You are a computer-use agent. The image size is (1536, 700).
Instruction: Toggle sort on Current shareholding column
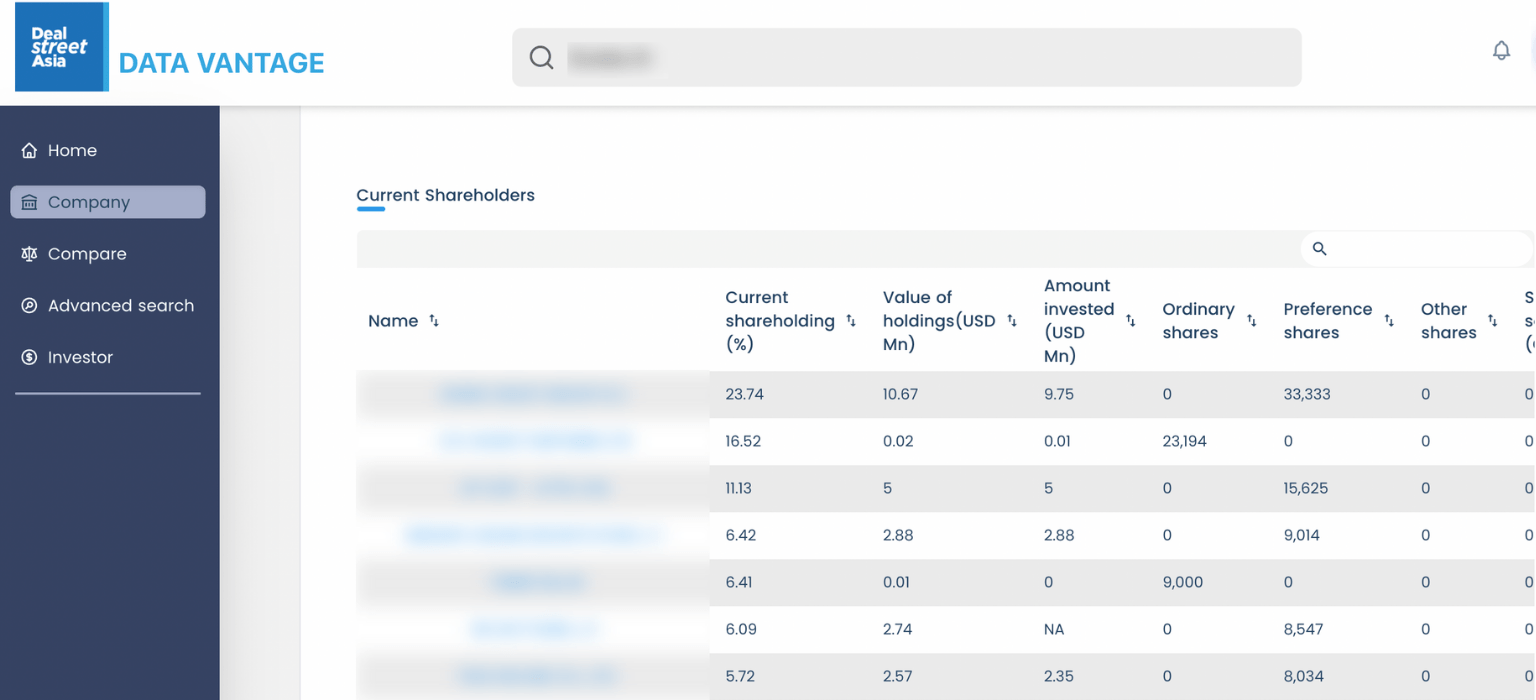[x=851, y=321]
